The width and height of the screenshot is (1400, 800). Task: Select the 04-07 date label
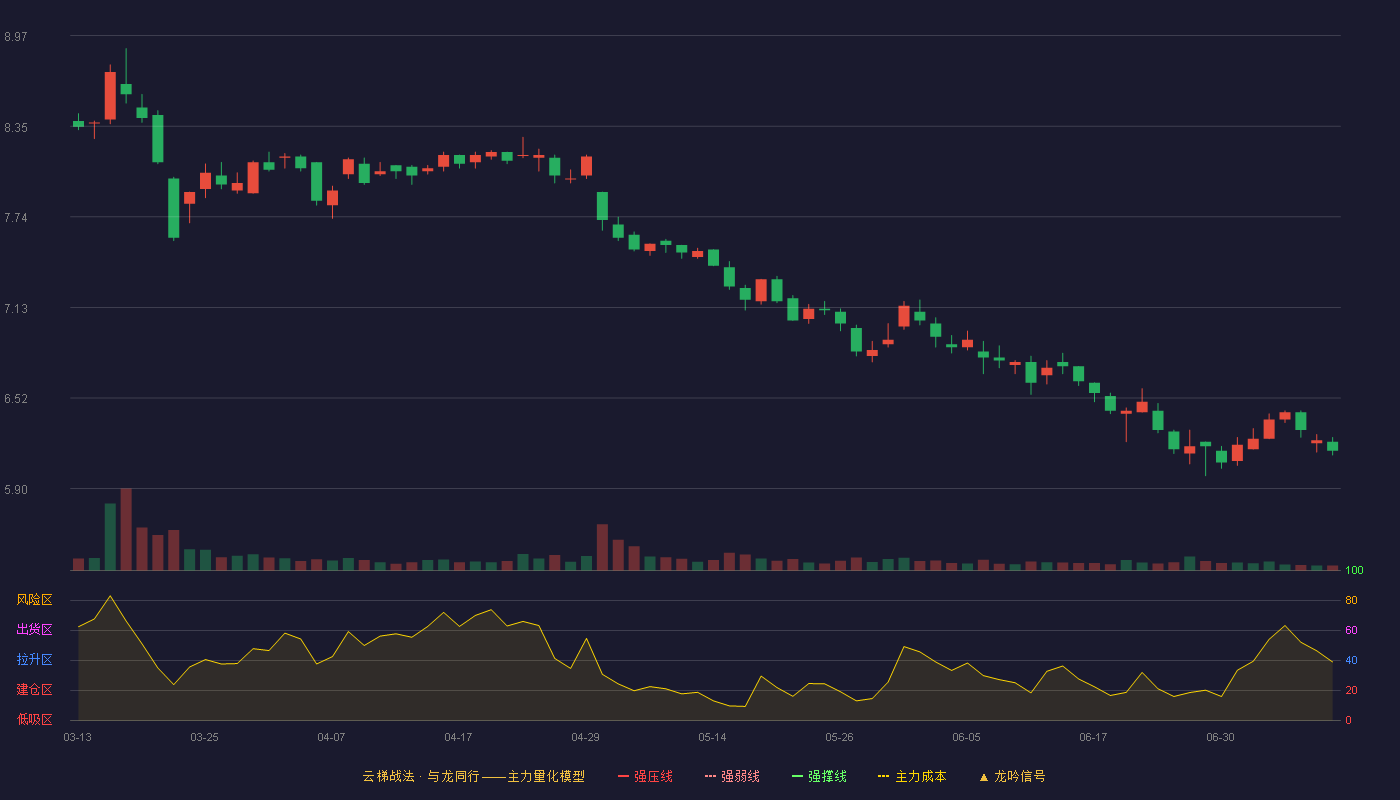[x=331, y=737]
